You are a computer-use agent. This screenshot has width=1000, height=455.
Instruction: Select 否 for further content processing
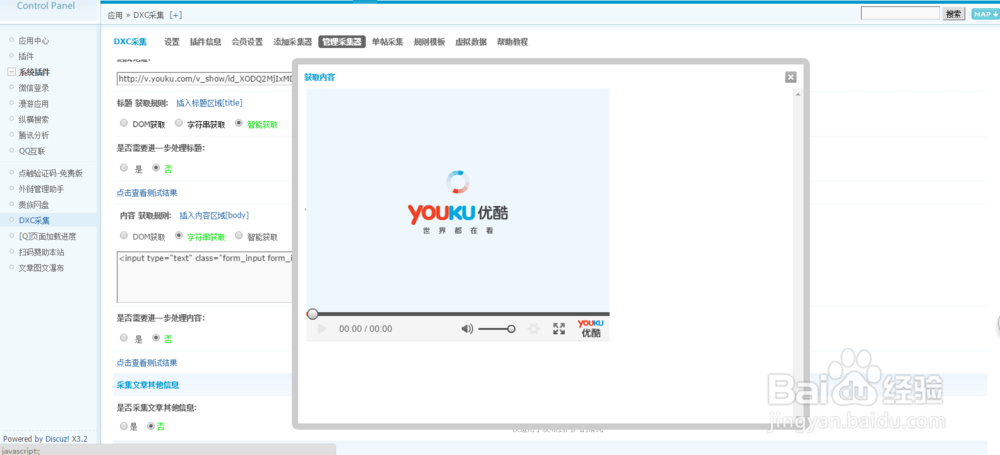pyautogui.click(x=156, y=338)
